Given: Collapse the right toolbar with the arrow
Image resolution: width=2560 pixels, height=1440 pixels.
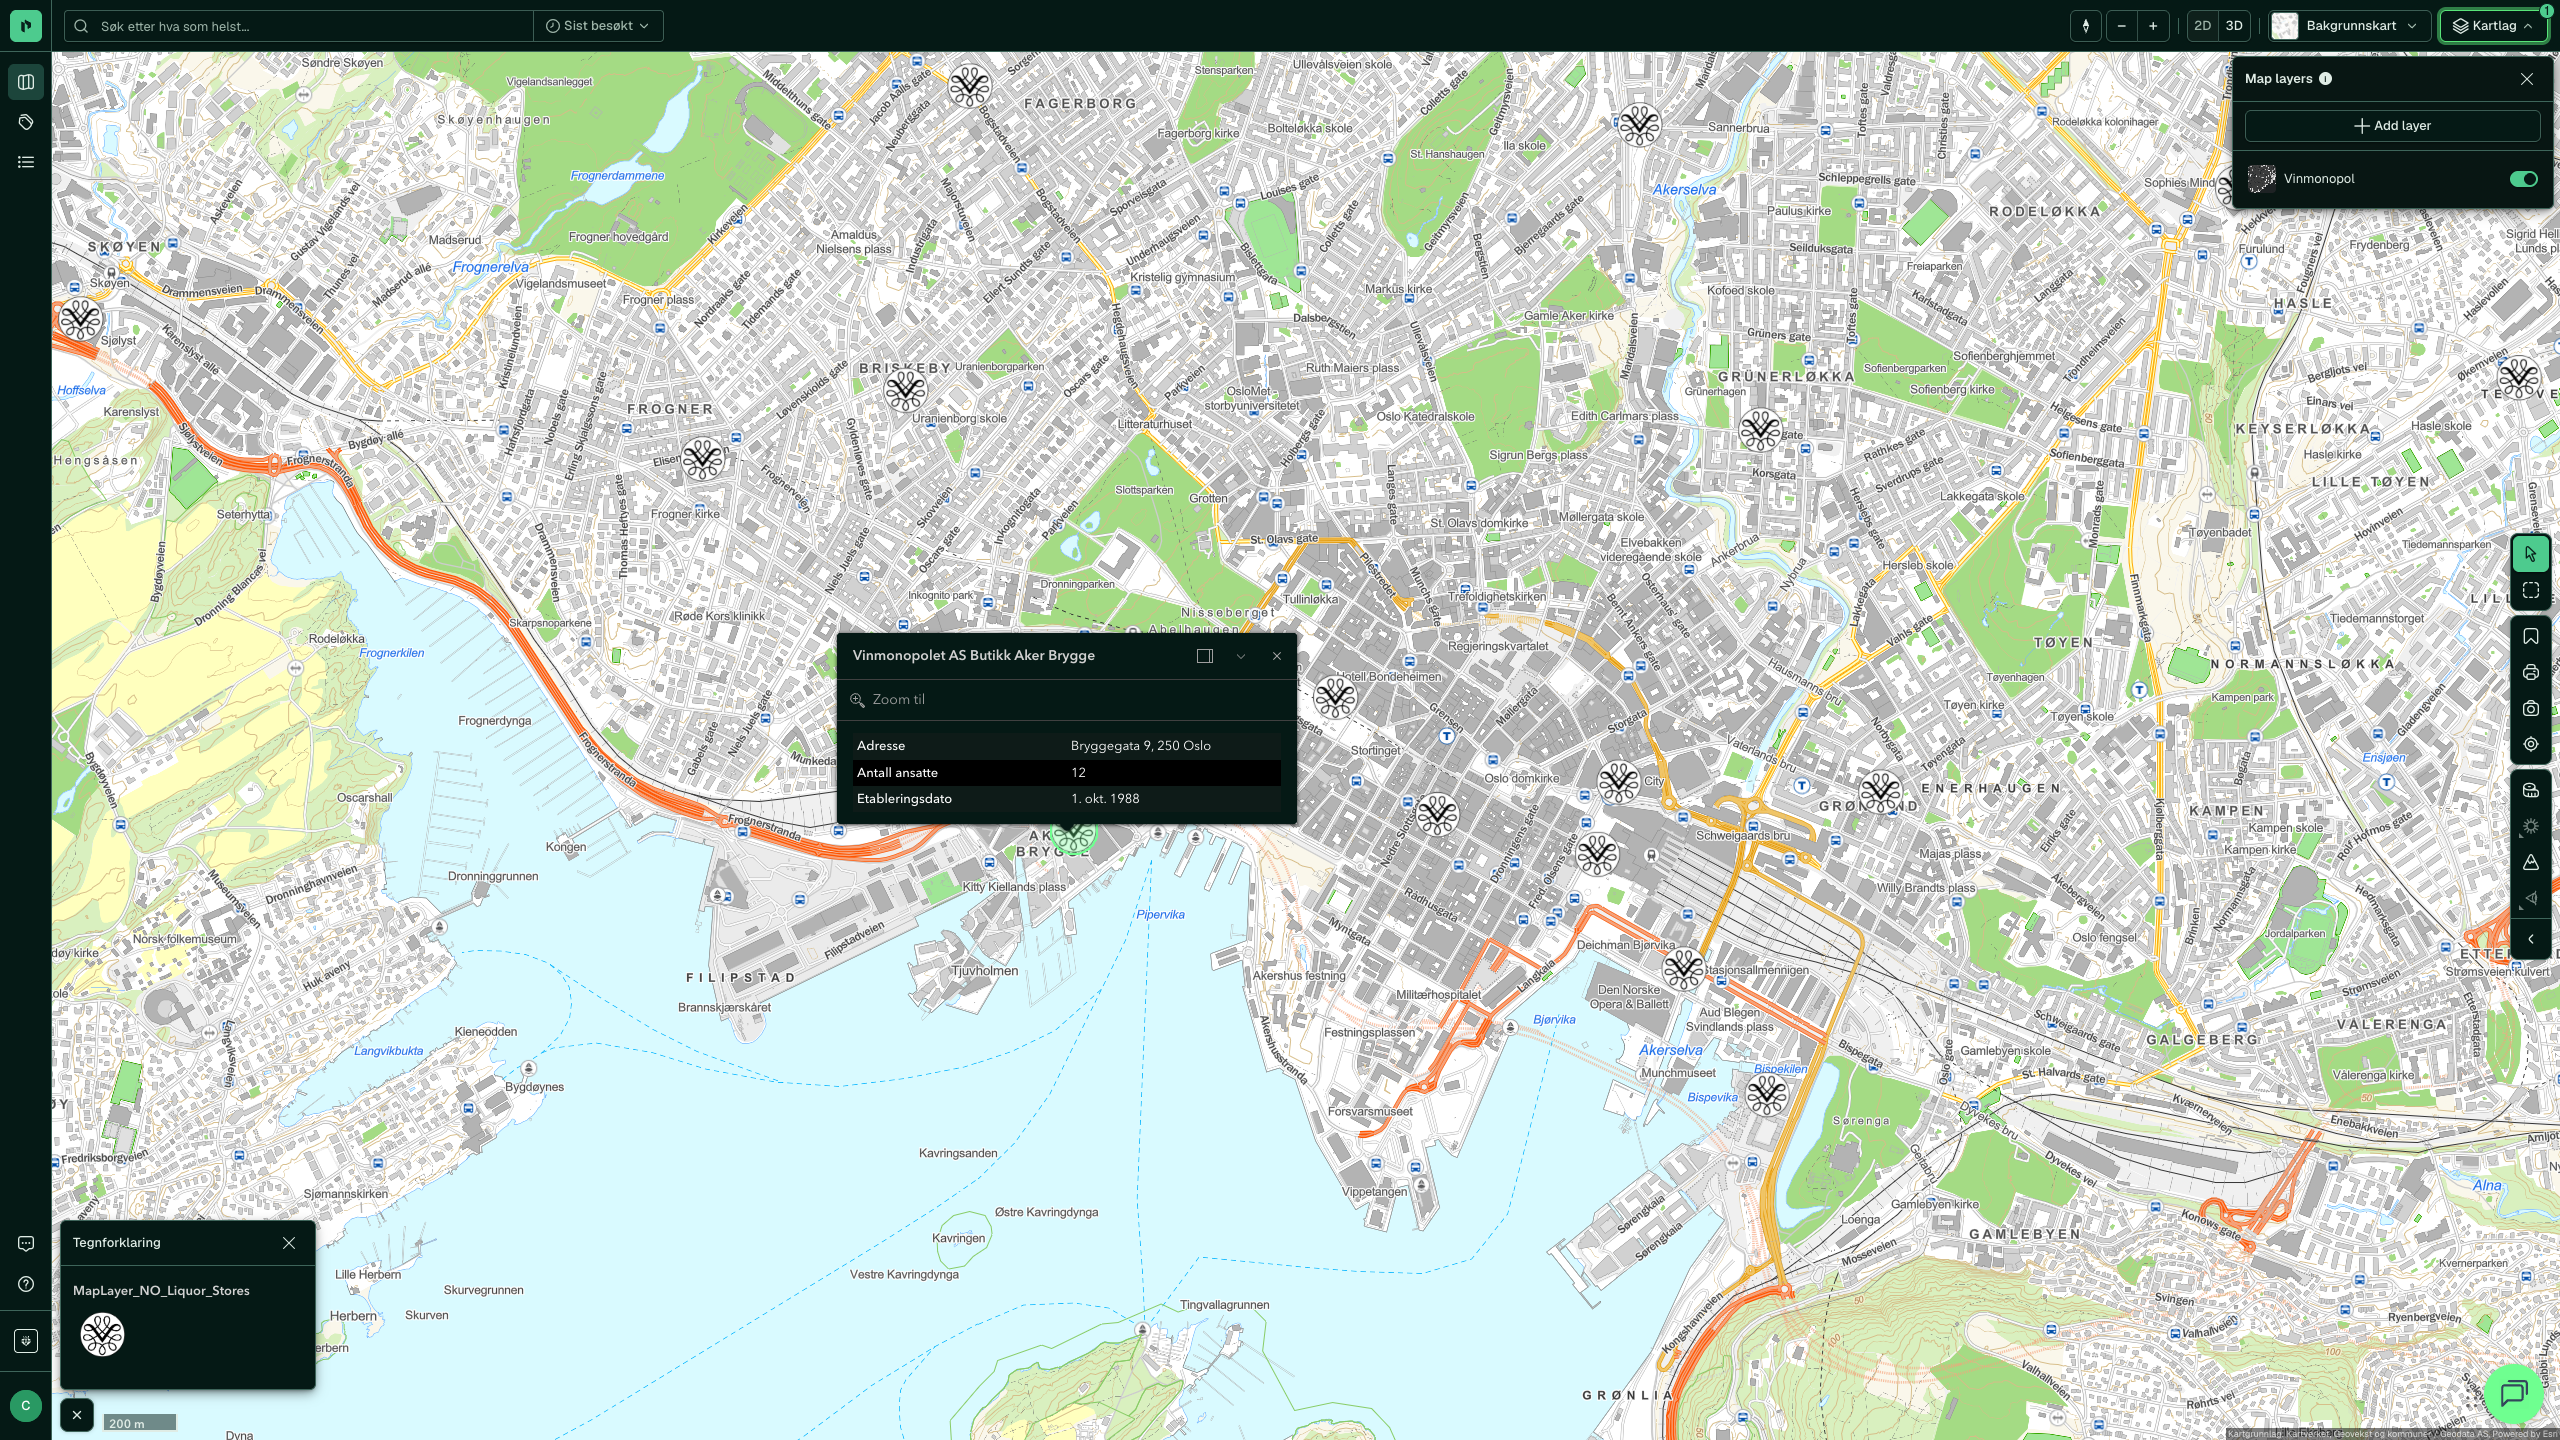Looking at the screenshot, I should coord(2531,939).
